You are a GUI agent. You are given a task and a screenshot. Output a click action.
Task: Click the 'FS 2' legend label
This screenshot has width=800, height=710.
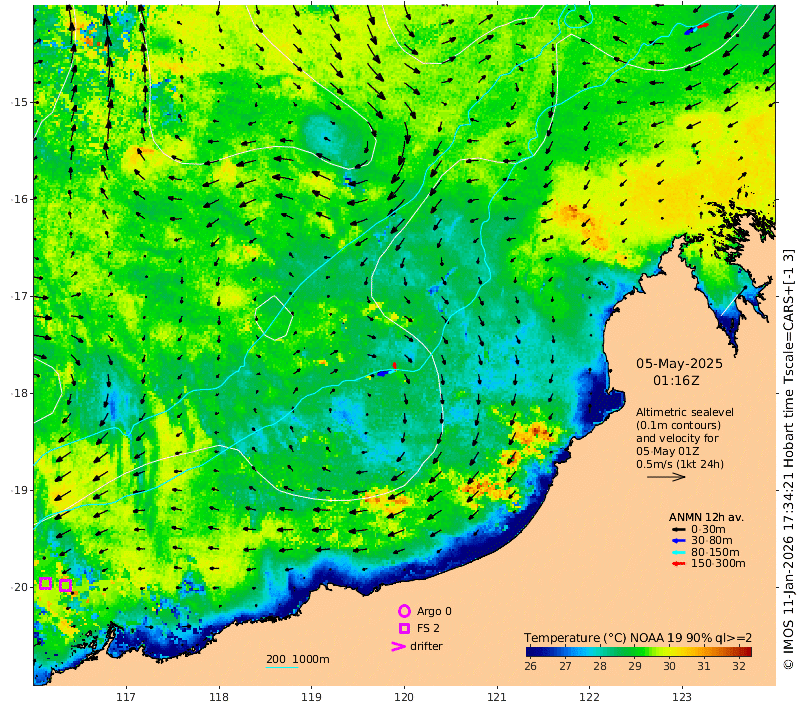click(x=428, y=628)
